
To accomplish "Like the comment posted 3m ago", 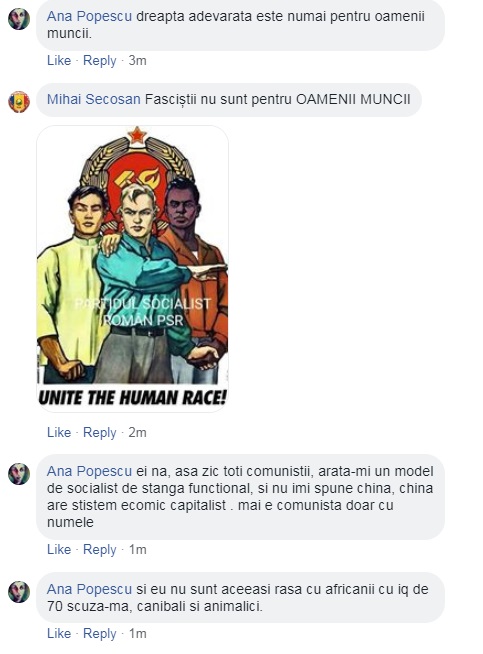I will pos(59,60).
